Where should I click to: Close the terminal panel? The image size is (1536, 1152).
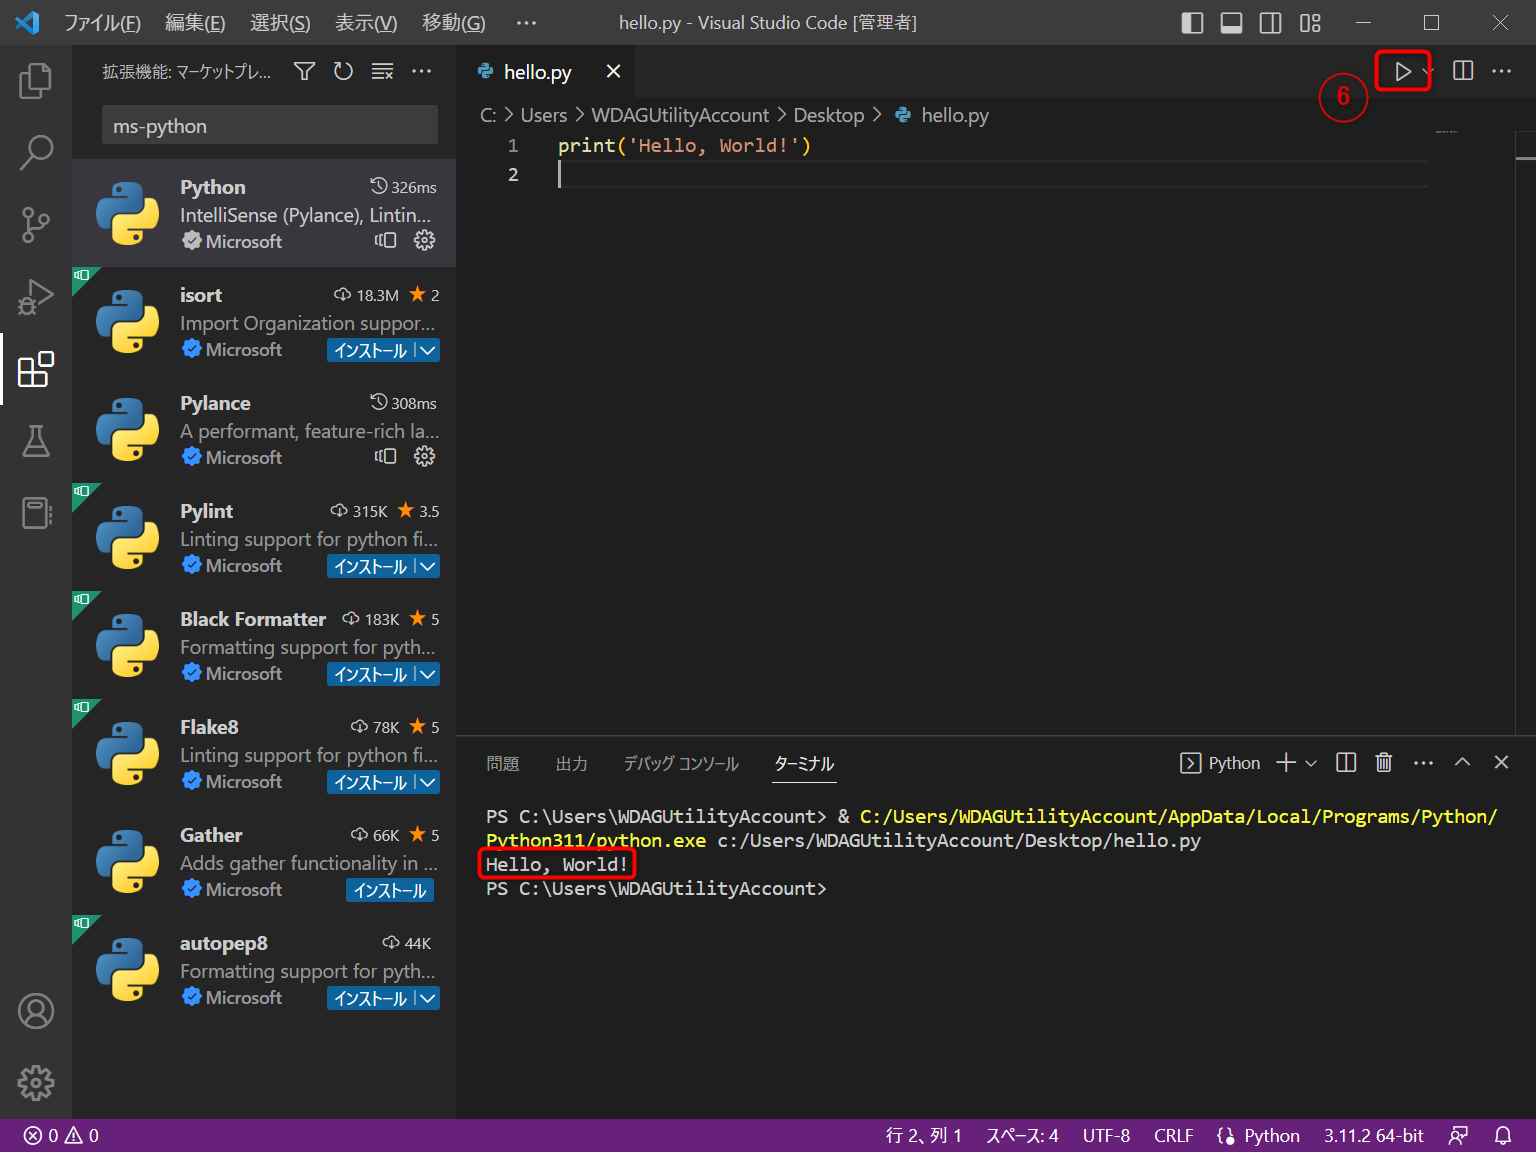click(1501, 762)
